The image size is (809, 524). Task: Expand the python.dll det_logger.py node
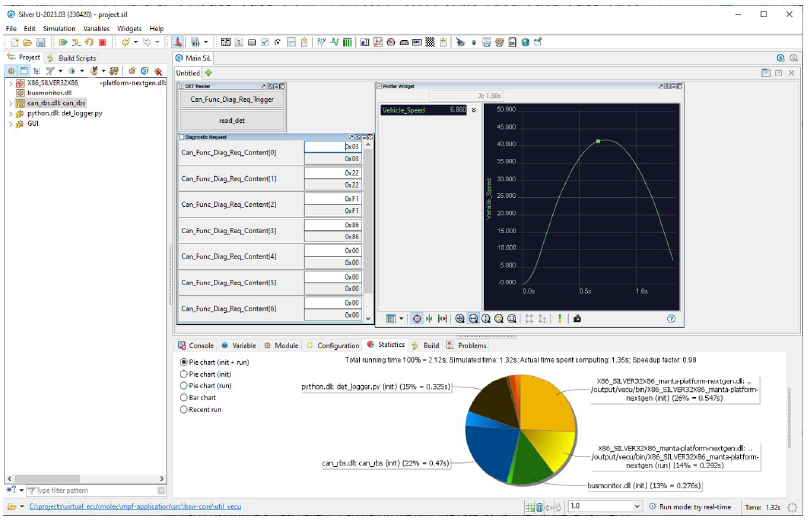coord(10,113)
